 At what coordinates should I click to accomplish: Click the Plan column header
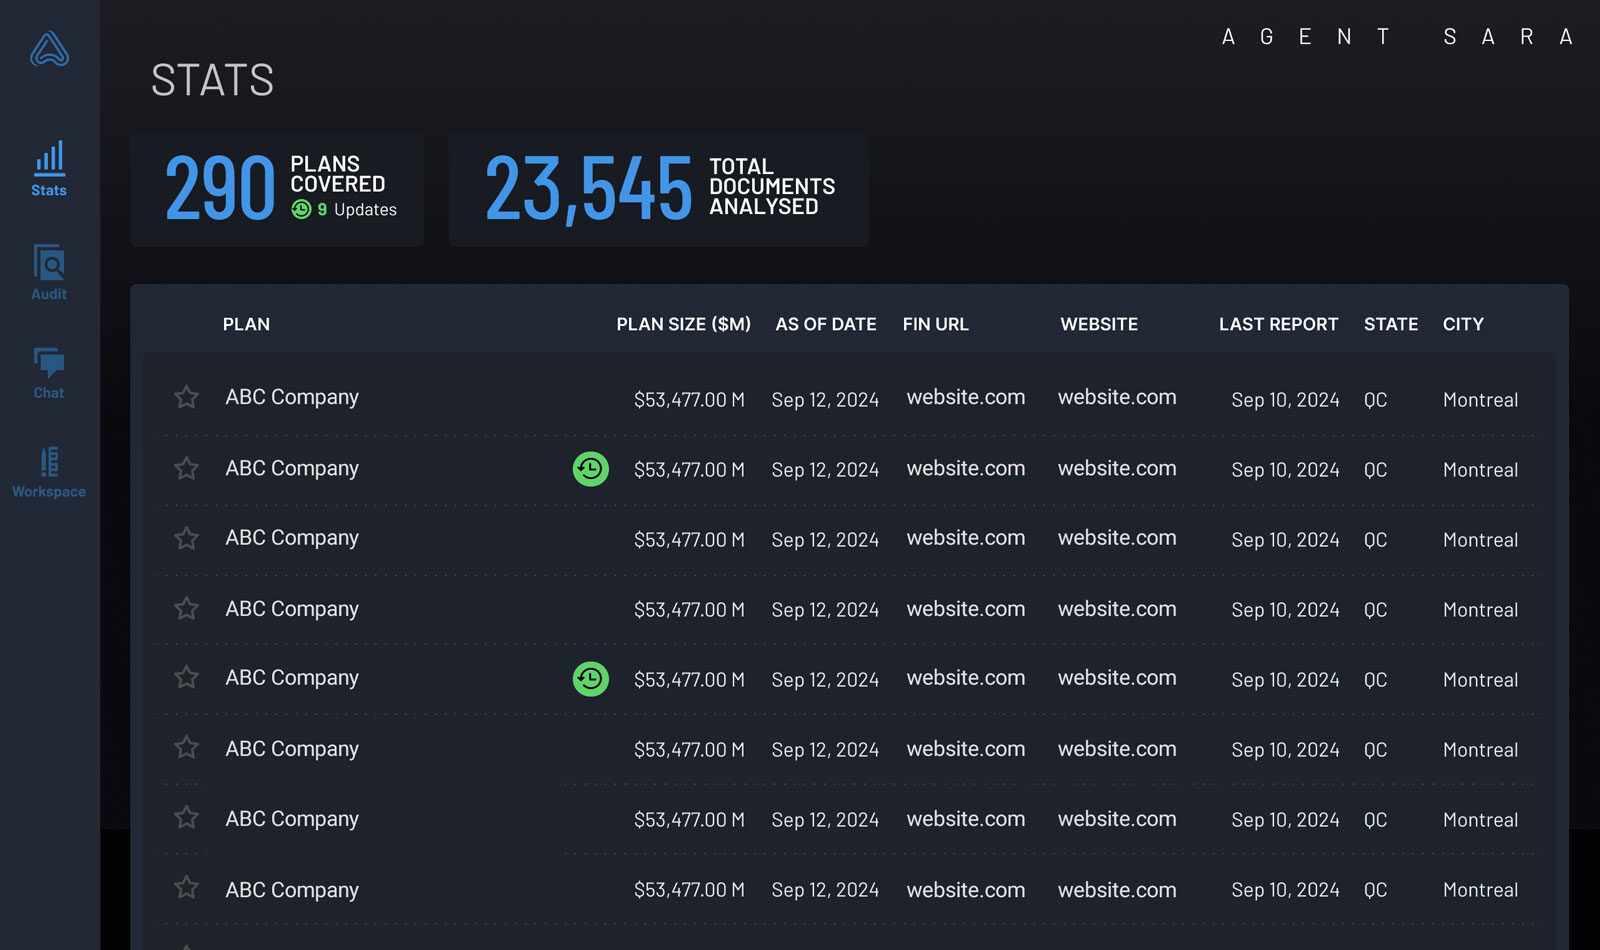click(246, 324)
